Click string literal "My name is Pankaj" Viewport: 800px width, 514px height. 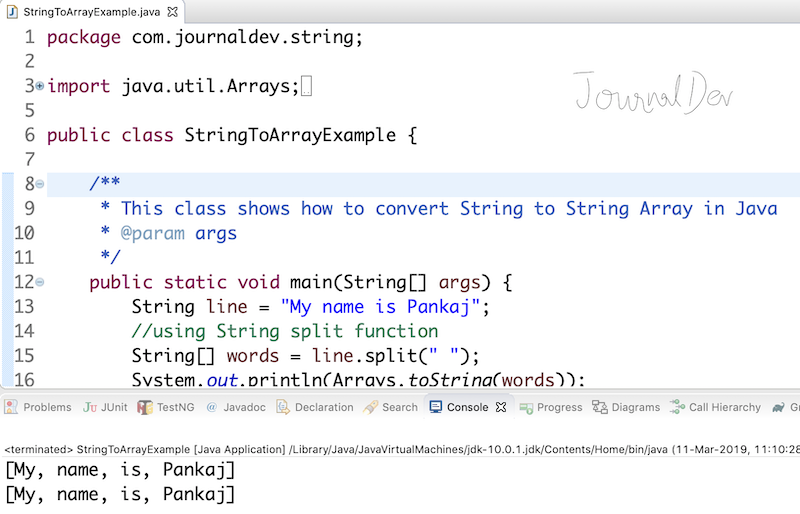pyautogui.click(x=381, y=307)
